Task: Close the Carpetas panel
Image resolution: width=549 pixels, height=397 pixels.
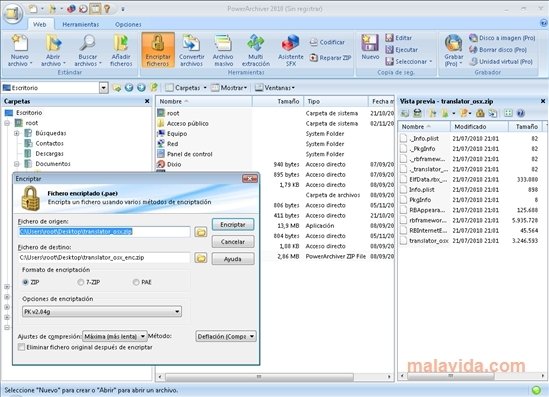Action: 147,101
